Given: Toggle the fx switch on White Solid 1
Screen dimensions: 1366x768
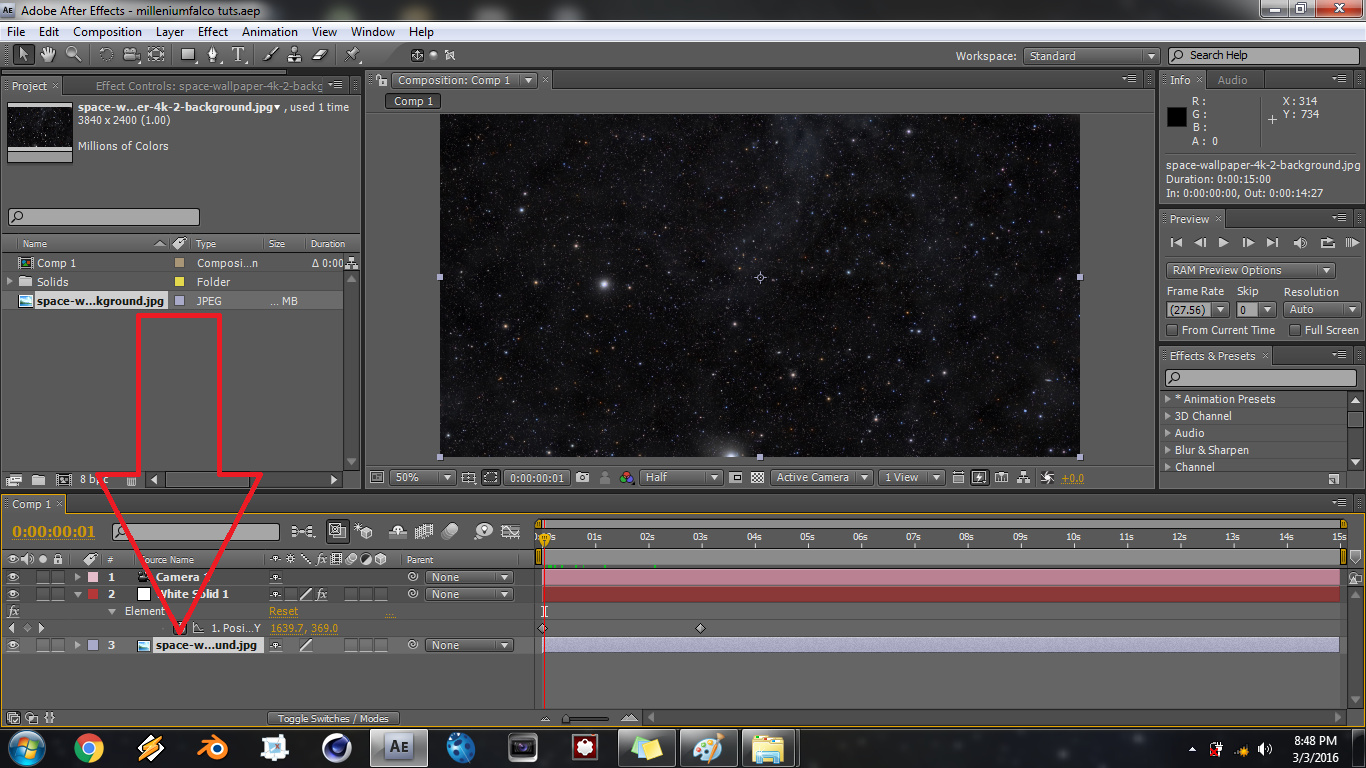Looking at the screenshot, I should click(x=321, y=594).
